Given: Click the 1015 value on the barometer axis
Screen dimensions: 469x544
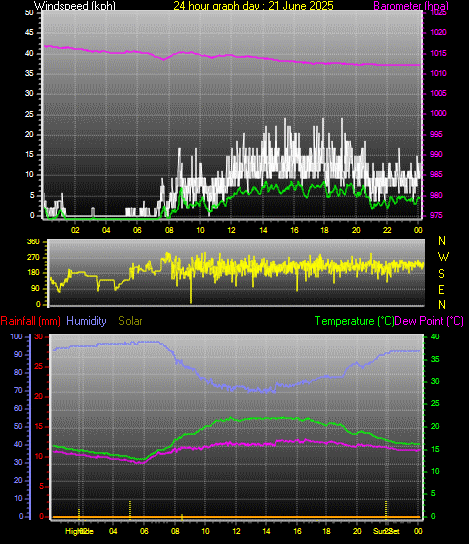Looking at the screenshot, I should point(438,53).
